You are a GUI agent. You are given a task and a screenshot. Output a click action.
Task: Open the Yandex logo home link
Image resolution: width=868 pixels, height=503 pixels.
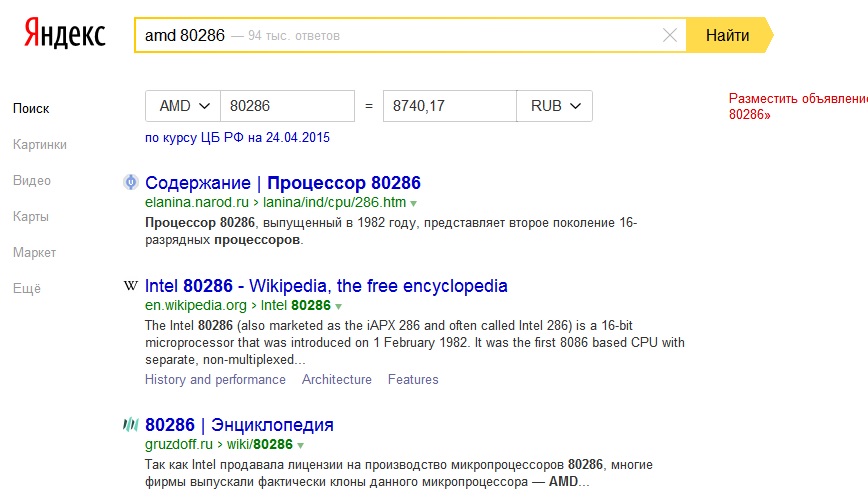click(x=65, y=33)
